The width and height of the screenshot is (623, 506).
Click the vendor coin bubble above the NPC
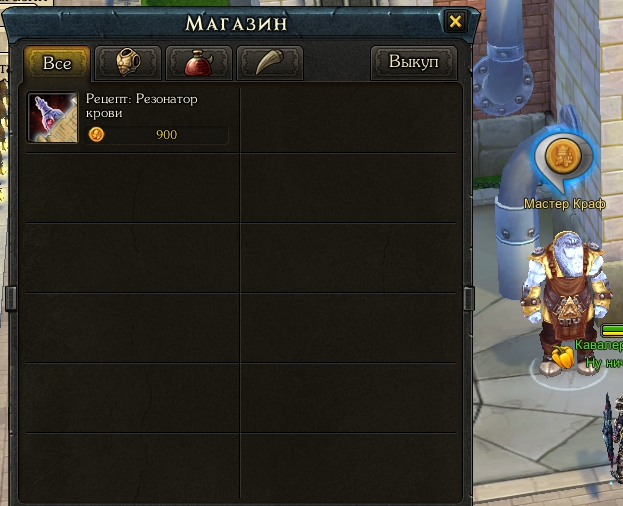563,159
